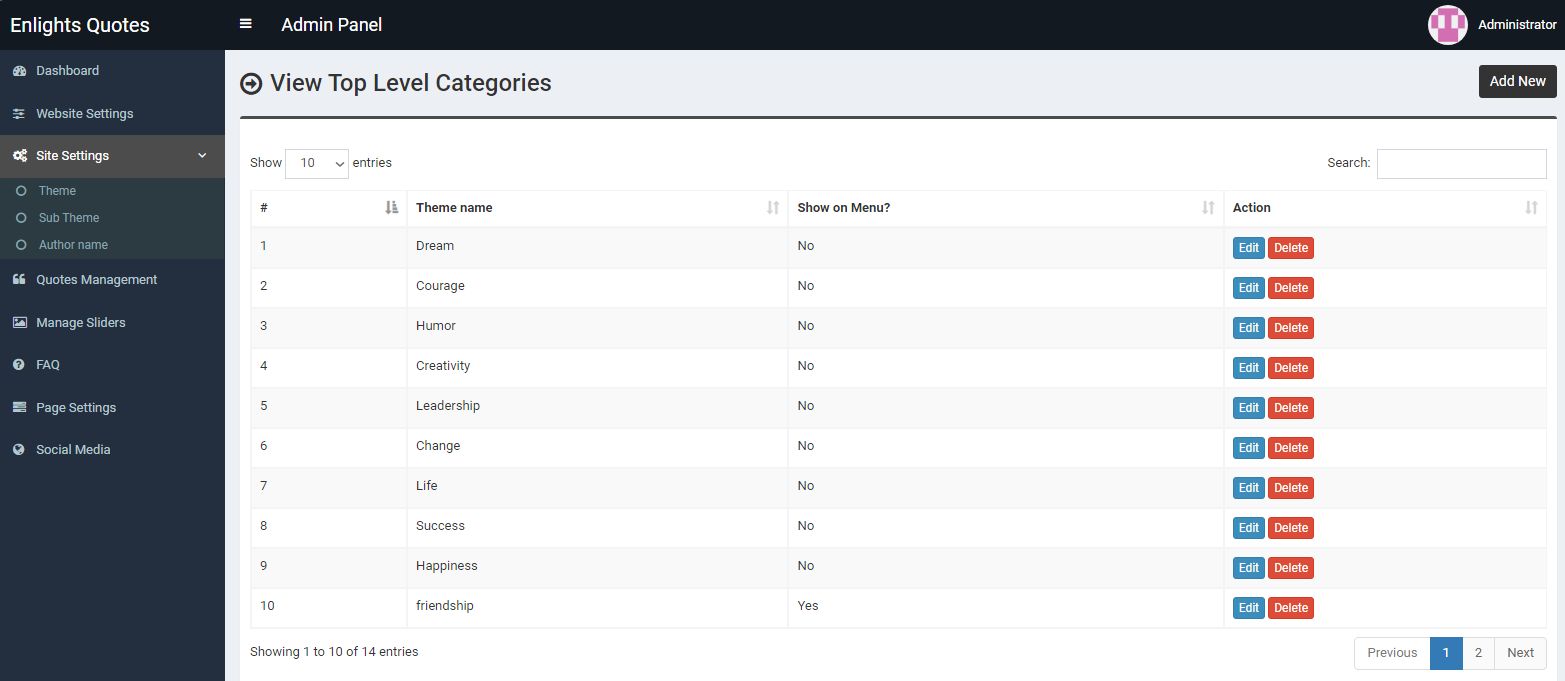
Task: Collapse the Site Settings chevron
Action: coord(202,156)
